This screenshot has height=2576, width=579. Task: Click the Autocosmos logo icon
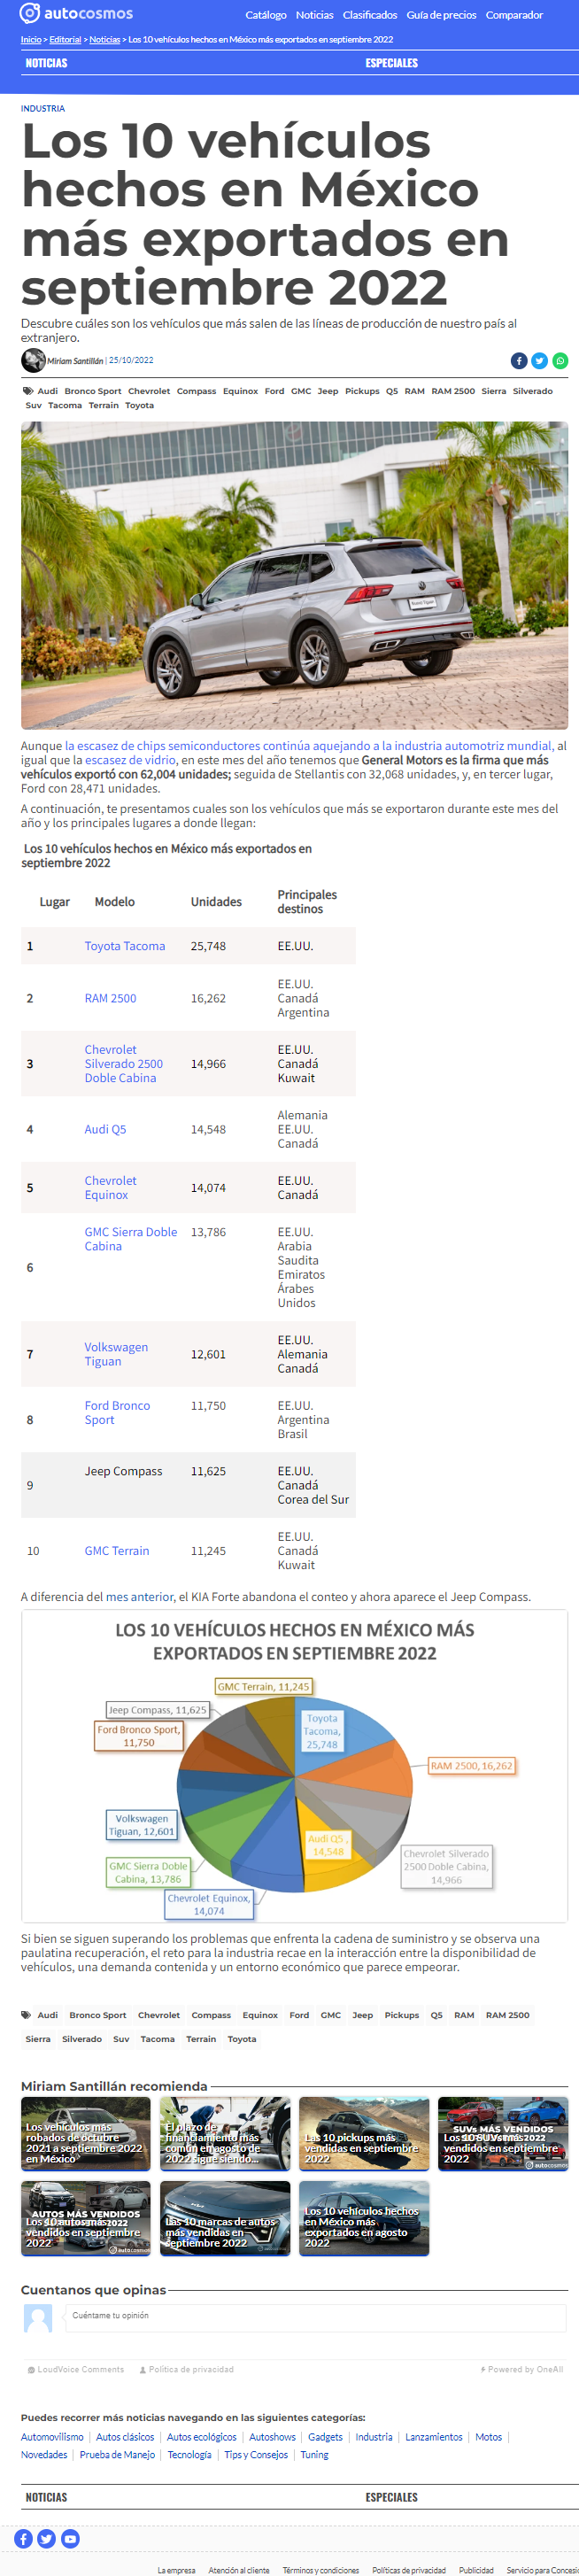coord(30,13)
